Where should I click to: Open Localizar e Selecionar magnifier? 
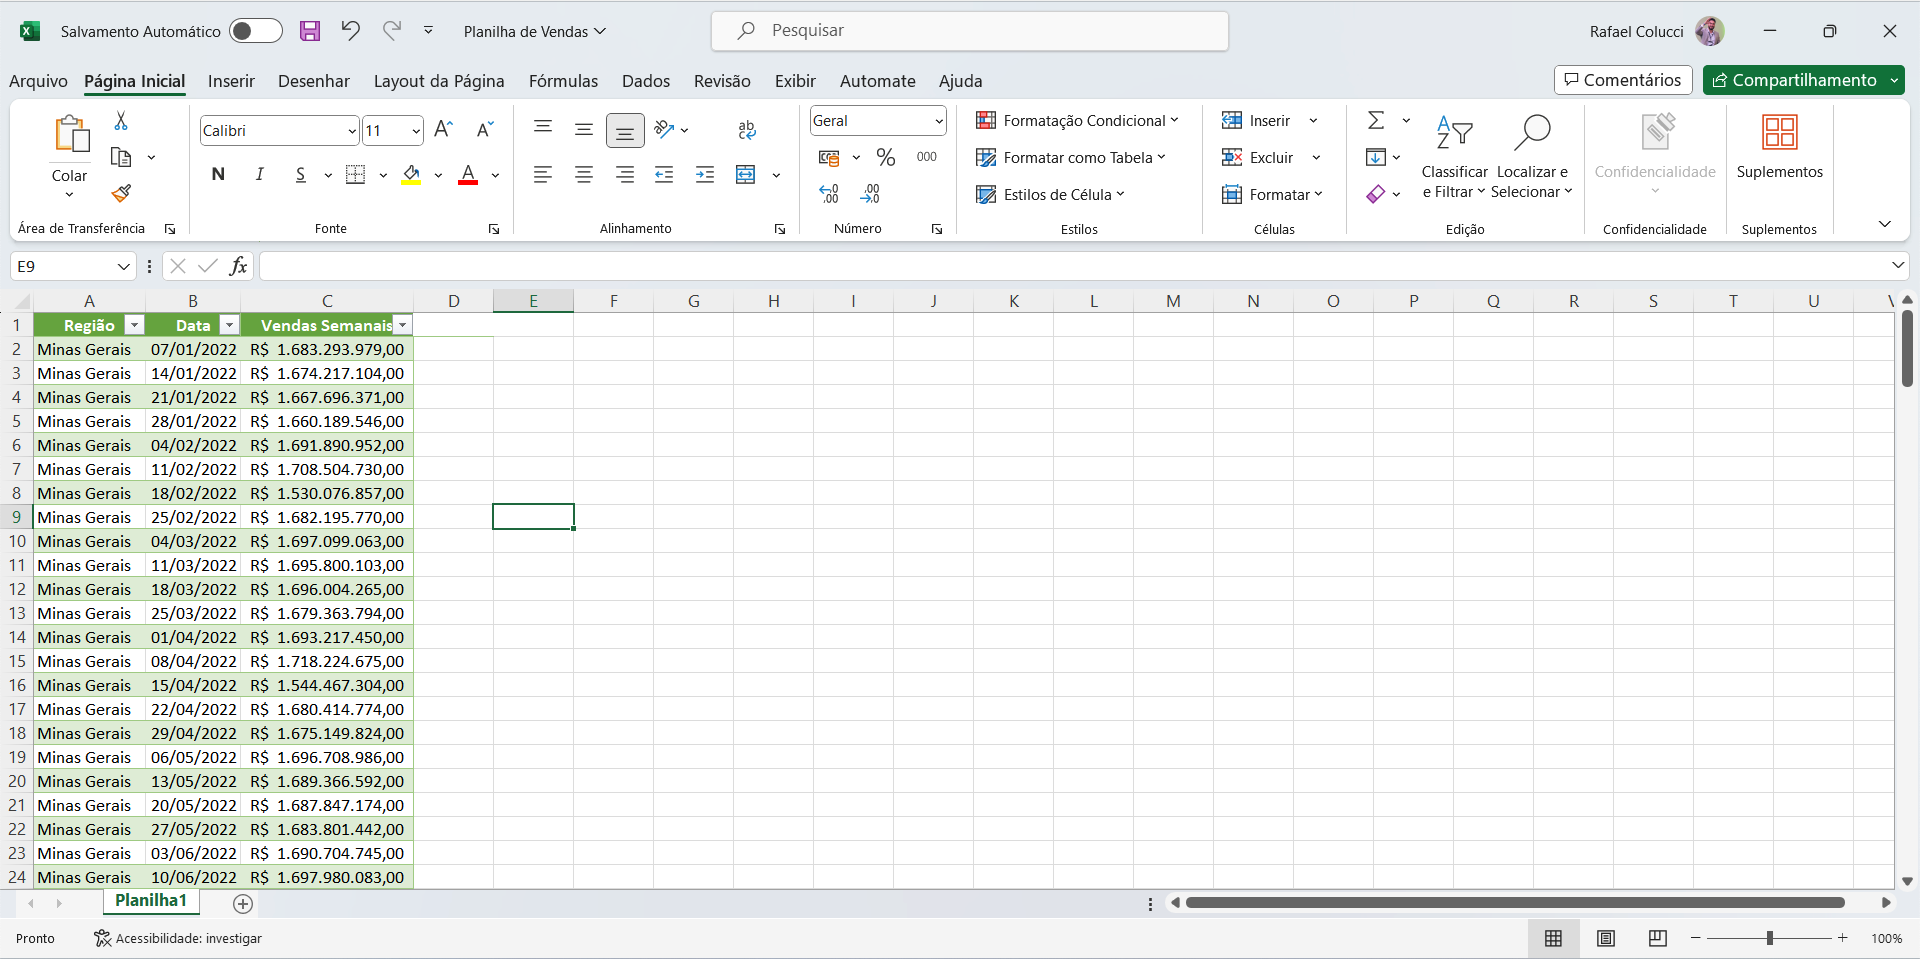click(1531, 155)
